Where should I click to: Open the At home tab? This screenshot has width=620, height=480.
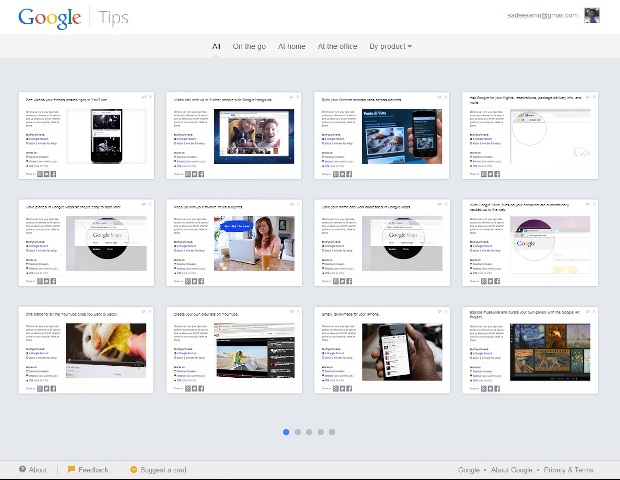point(291,46)
